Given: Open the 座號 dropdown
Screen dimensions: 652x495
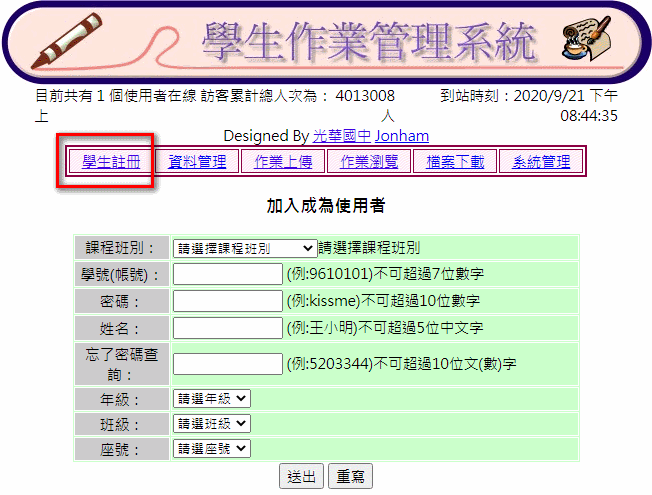Looking at the screenshot, I should 211,449.
